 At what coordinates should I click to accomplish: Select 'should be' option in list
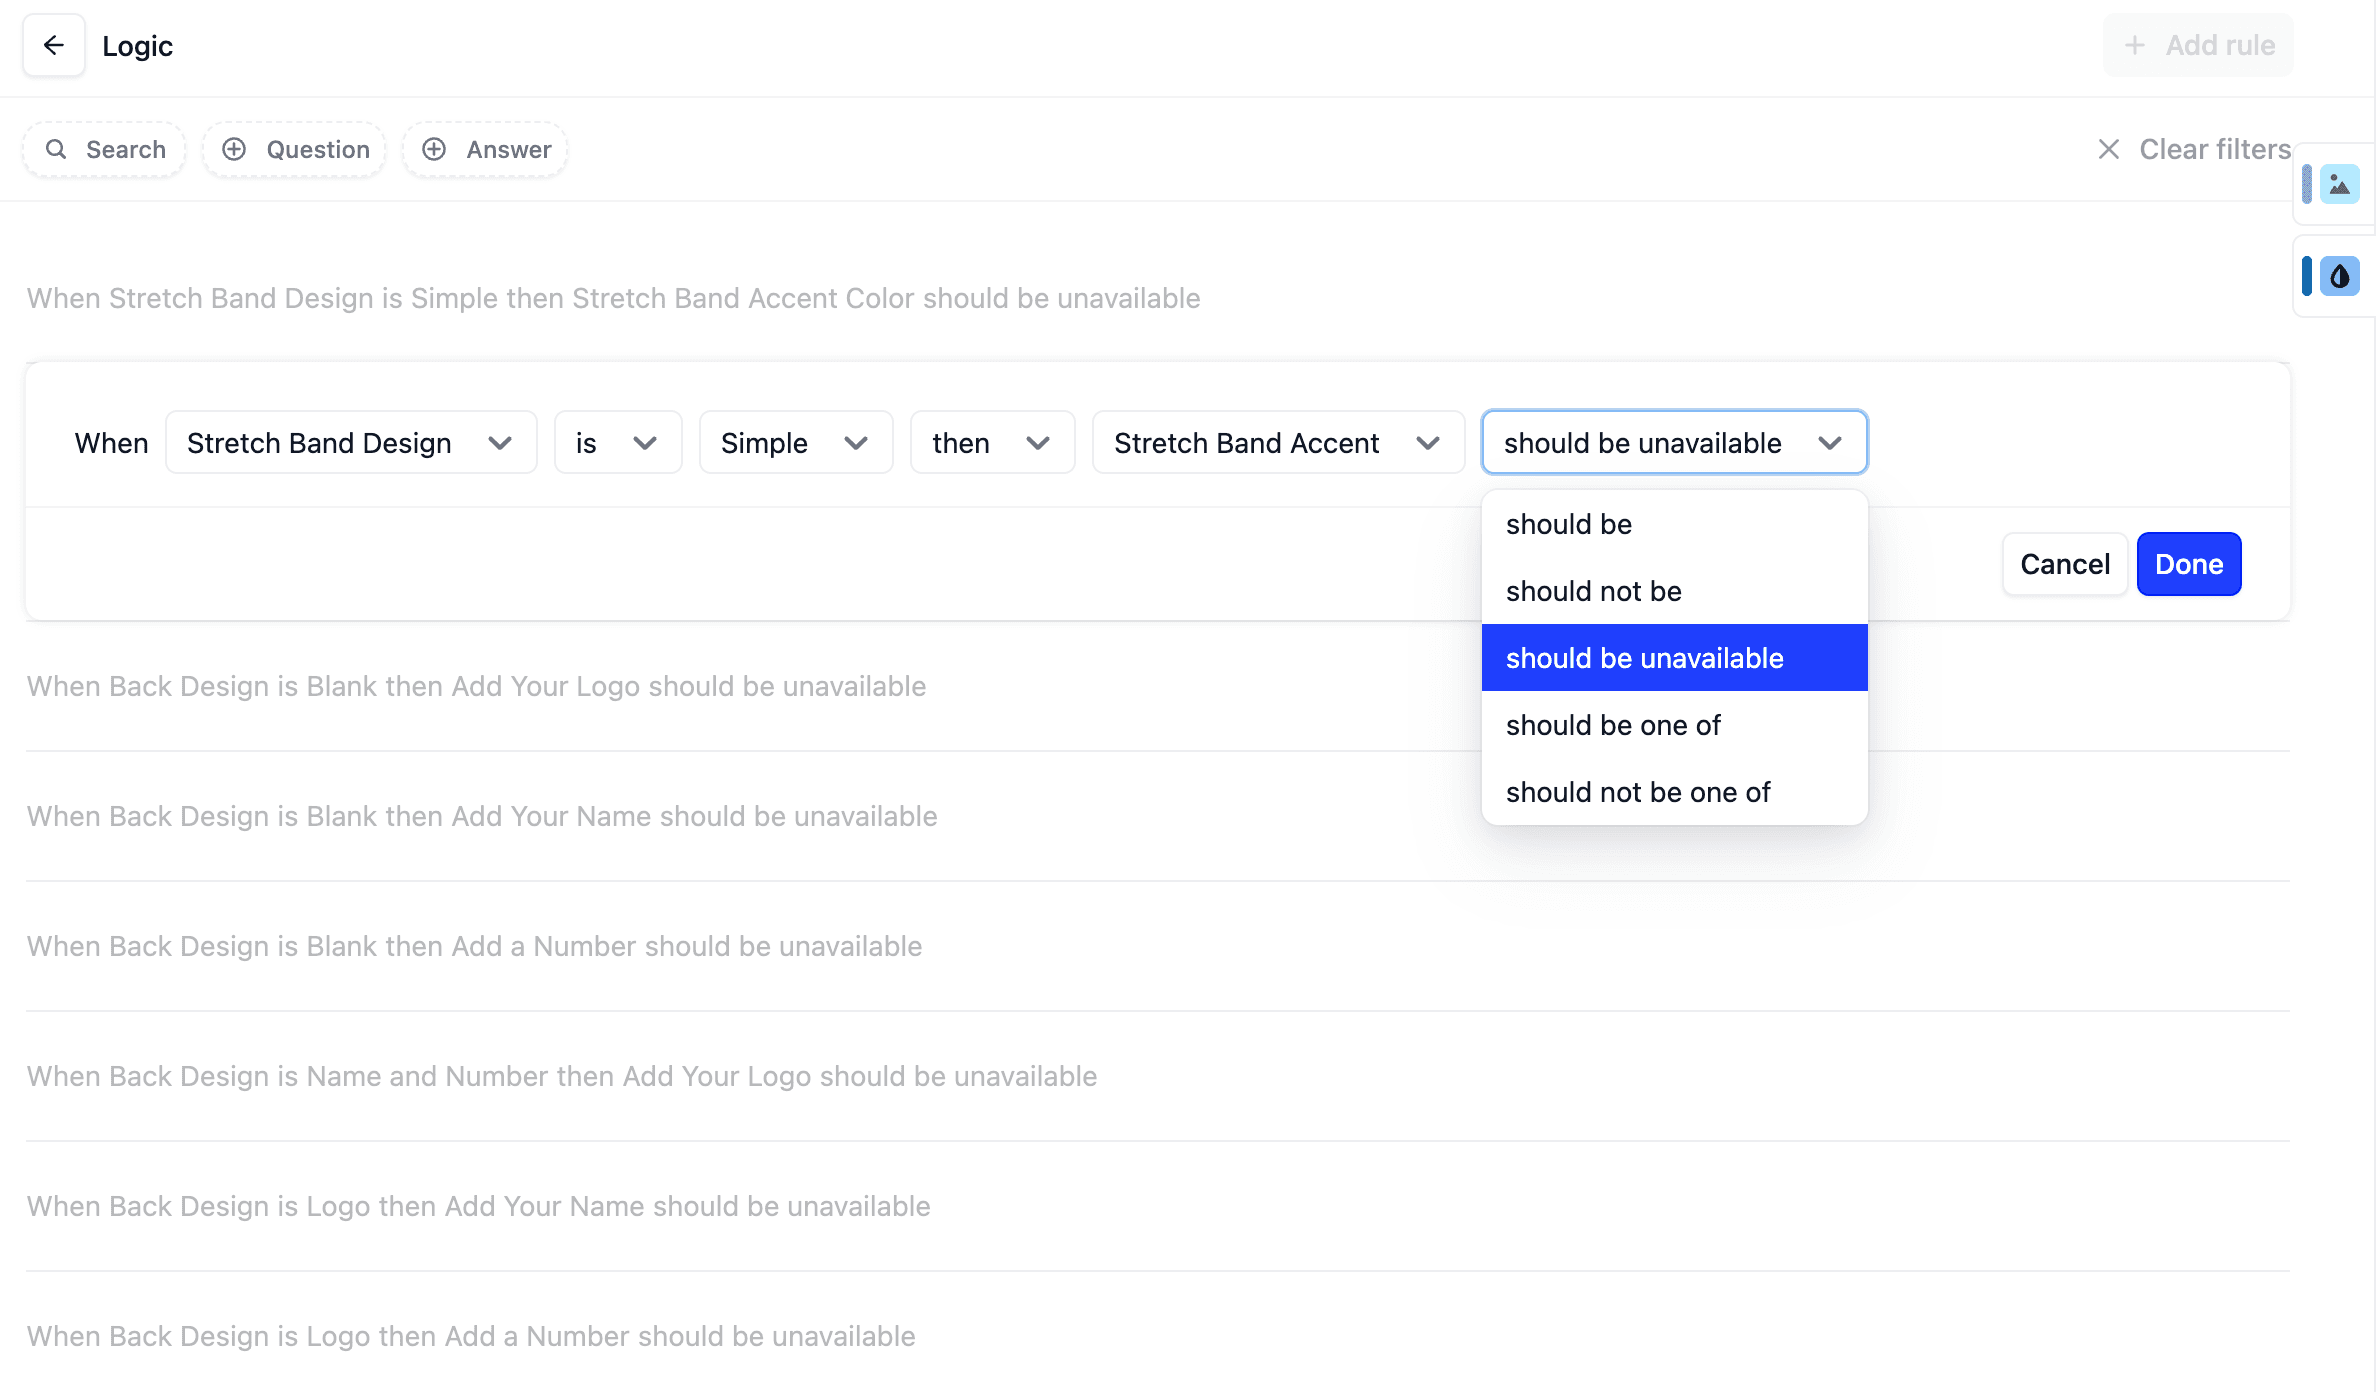point(1569,525)
